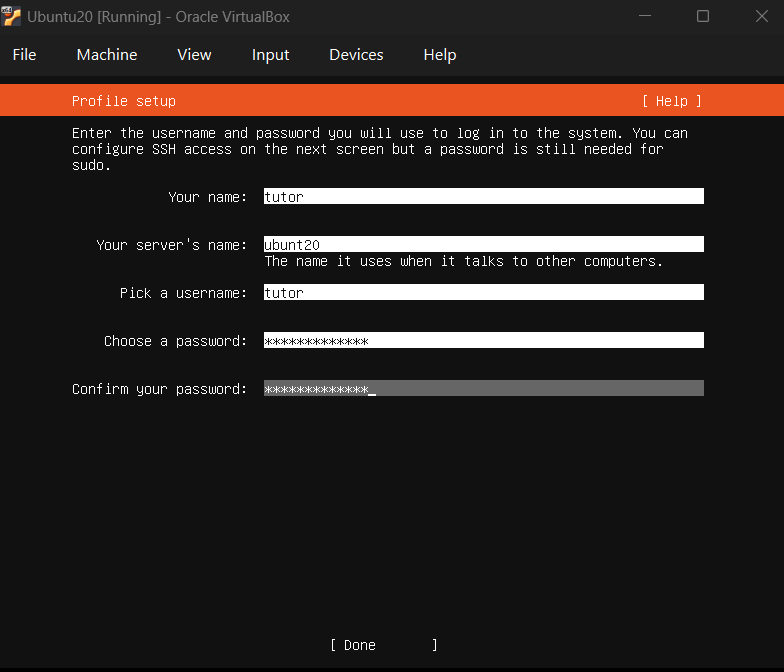Viewport: 784px width, 672px height.
Task: Focus the Your name field
Action: 484,196
